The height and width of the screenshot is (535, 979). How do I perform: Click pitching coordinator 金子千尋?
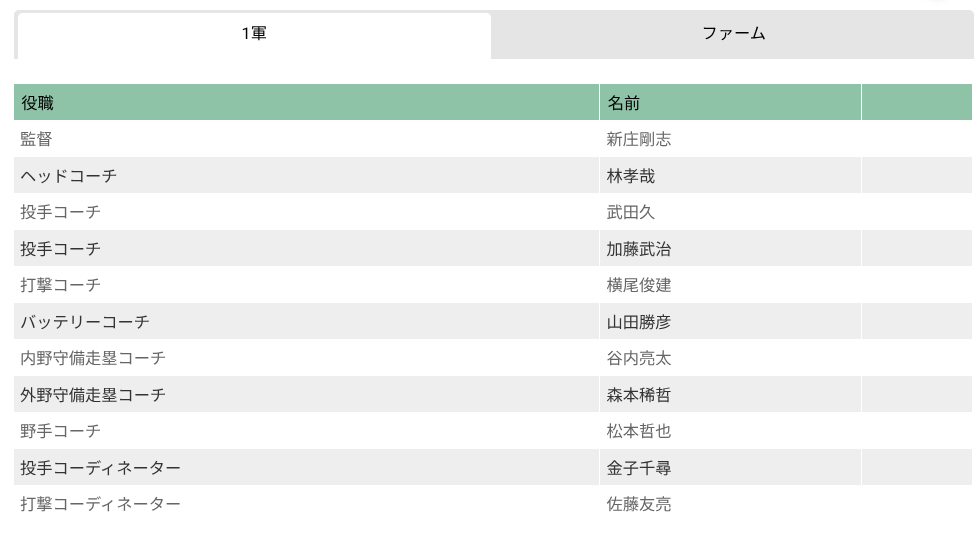pos(639,468)
